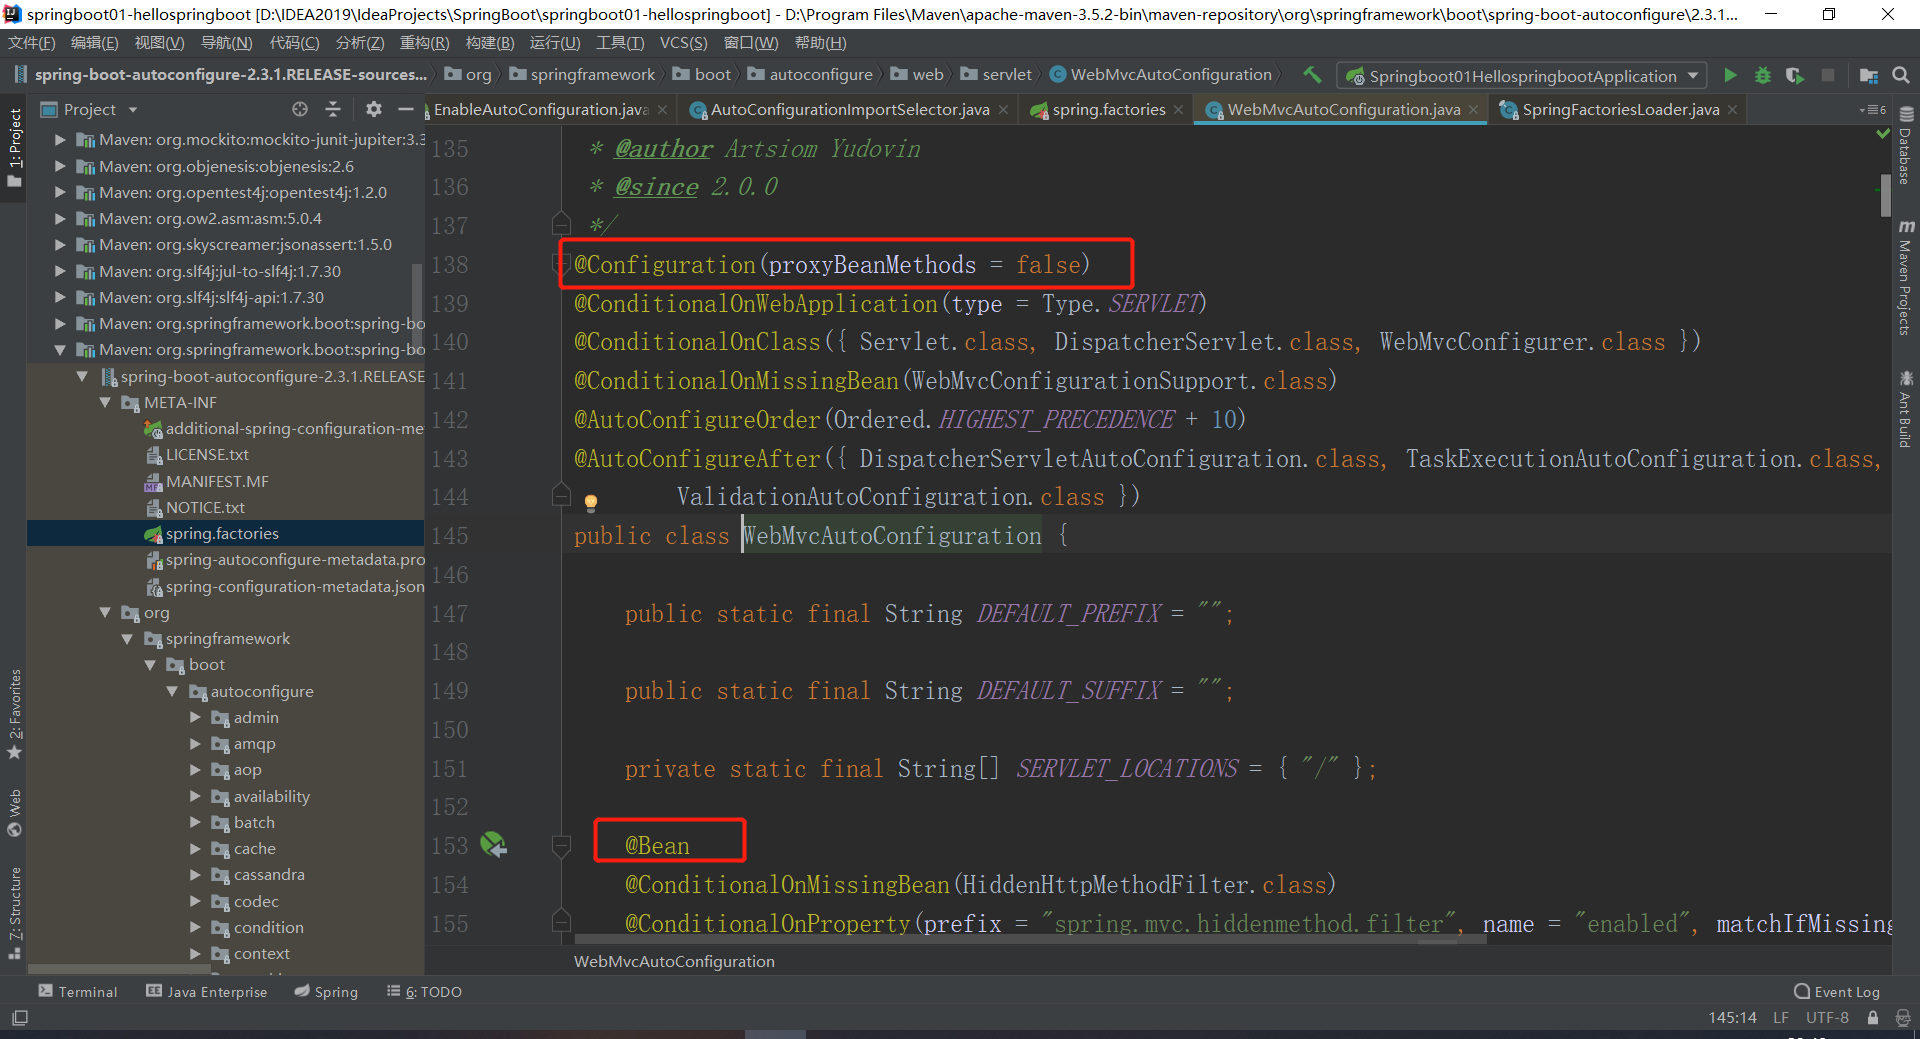This screenshot has width=1920, height=1039.
Task: Open the VCS(S) menu
Action: [x=683, y=43]
